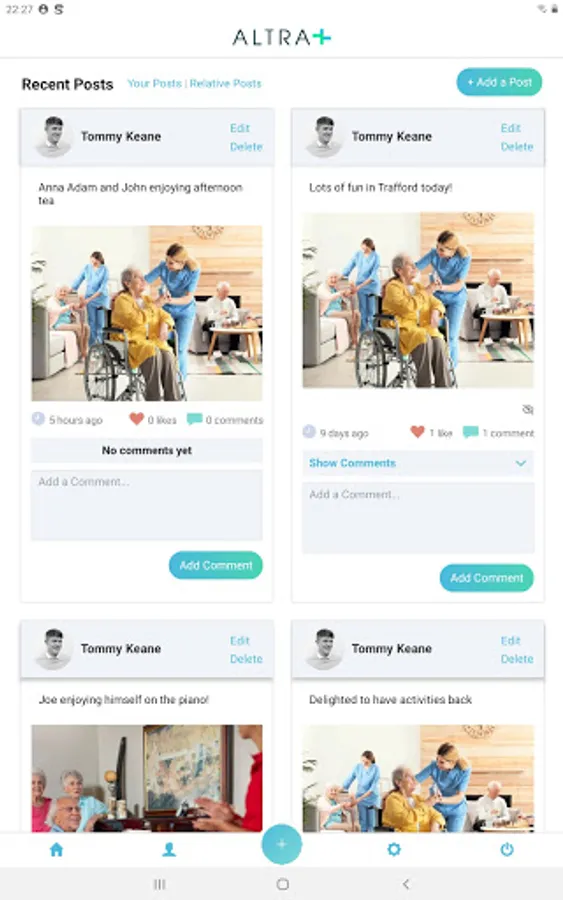Focus the comment field under Trafford post
The height and width of the screenshot is (900, 563).
point(418,518)
